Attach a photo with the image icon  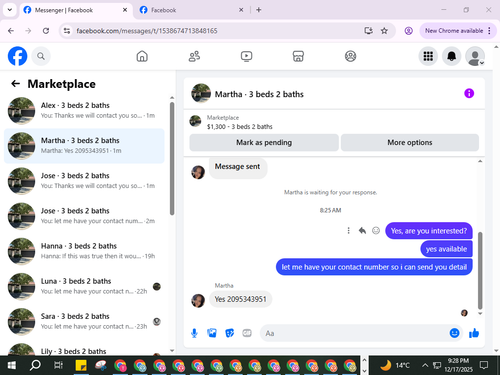(212, 333)
